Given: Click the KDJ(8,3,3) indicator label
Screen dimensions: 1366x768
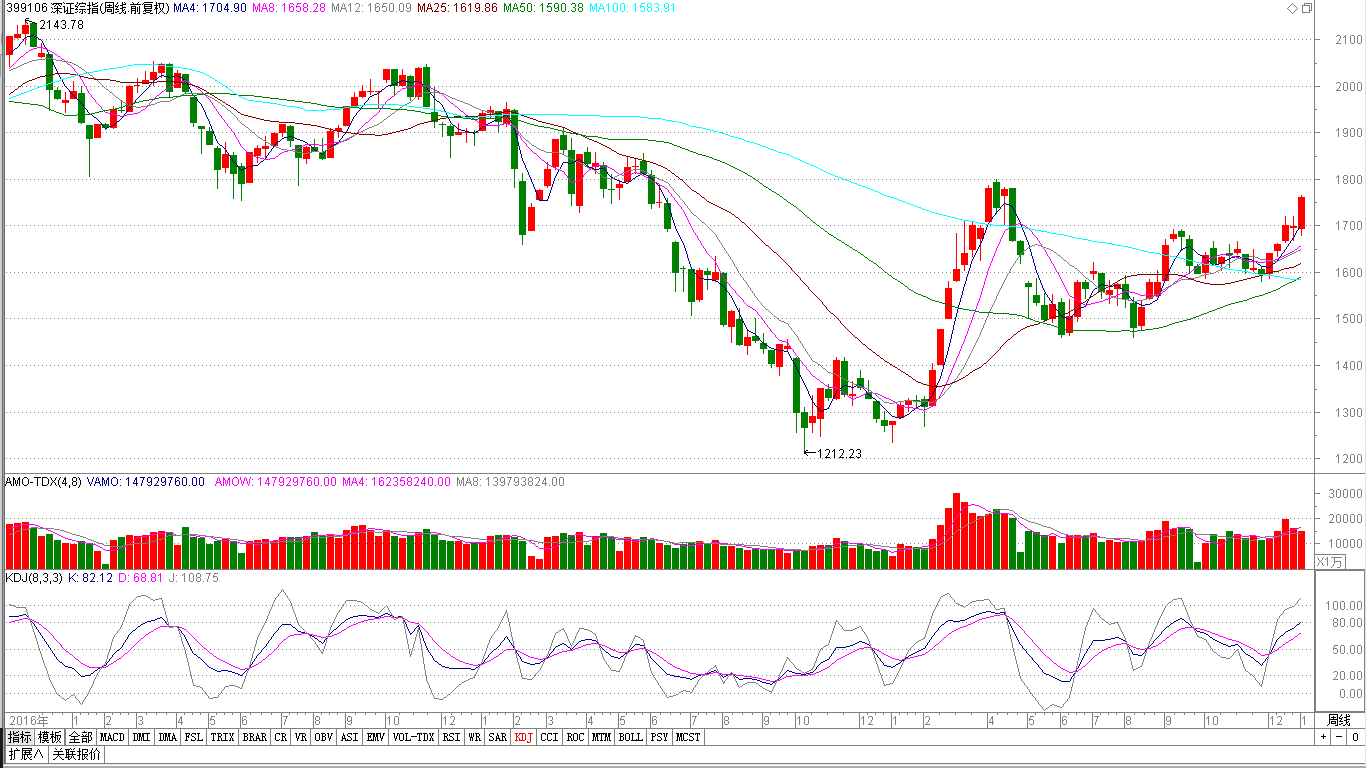Looking at the screenshot, I should pos(34,578).
